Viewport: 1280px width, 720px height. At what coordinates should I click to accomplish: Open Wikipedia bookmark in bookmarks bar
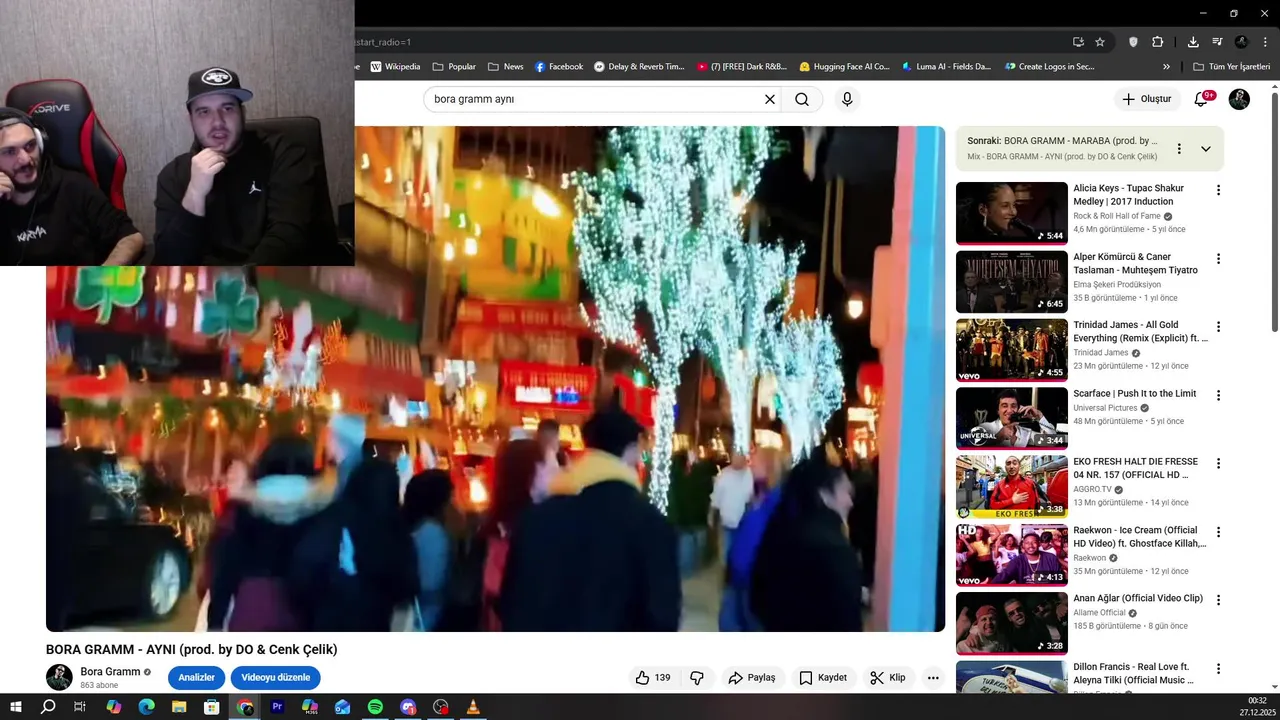395,67
